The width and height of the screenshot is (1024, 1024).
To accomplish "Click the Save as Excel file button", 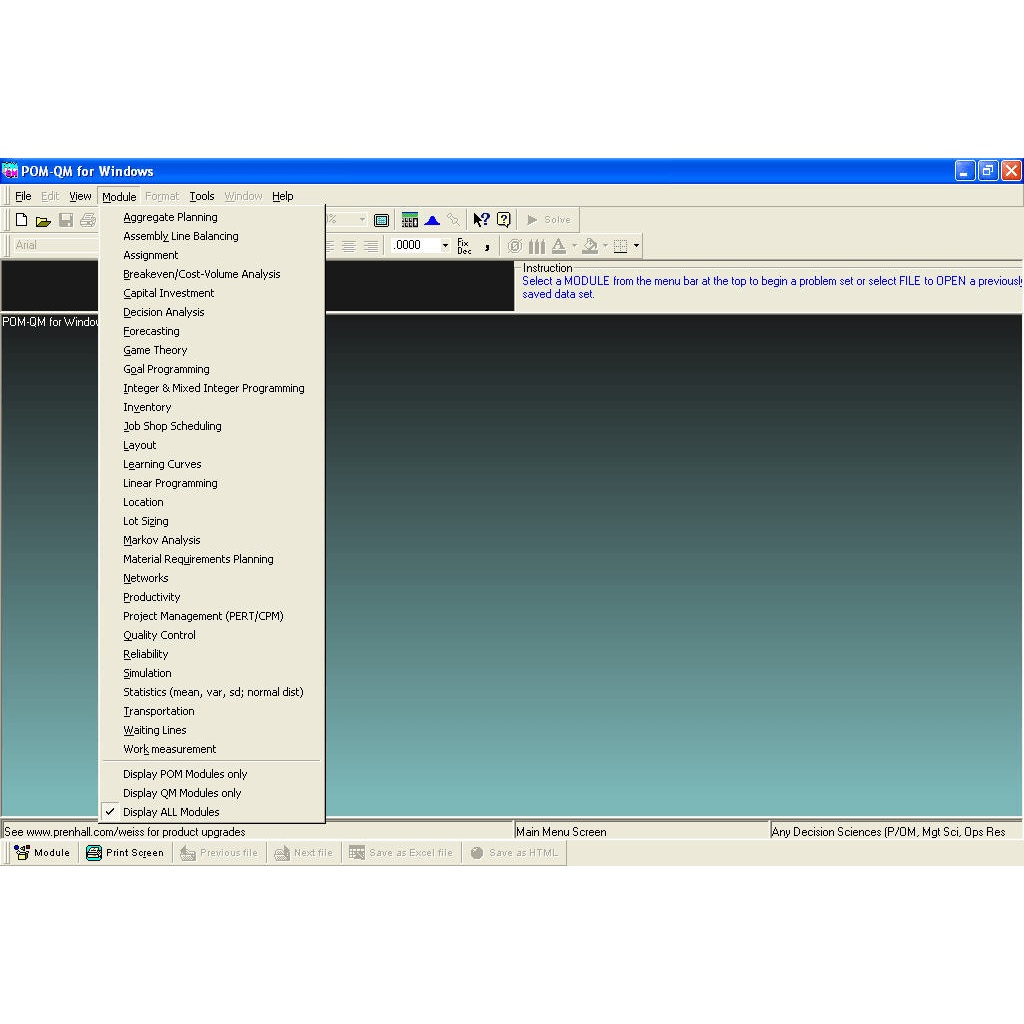I will coord(401,853).
